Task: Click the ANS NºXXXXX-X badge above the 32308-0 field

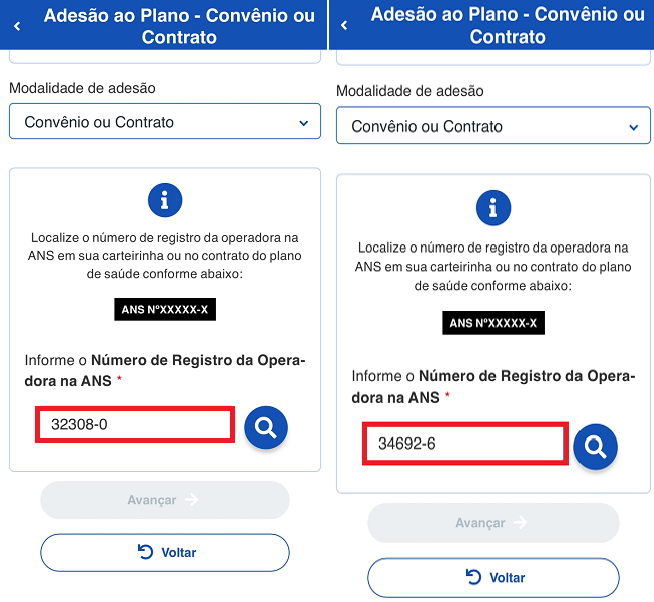Action: (164, 310)
